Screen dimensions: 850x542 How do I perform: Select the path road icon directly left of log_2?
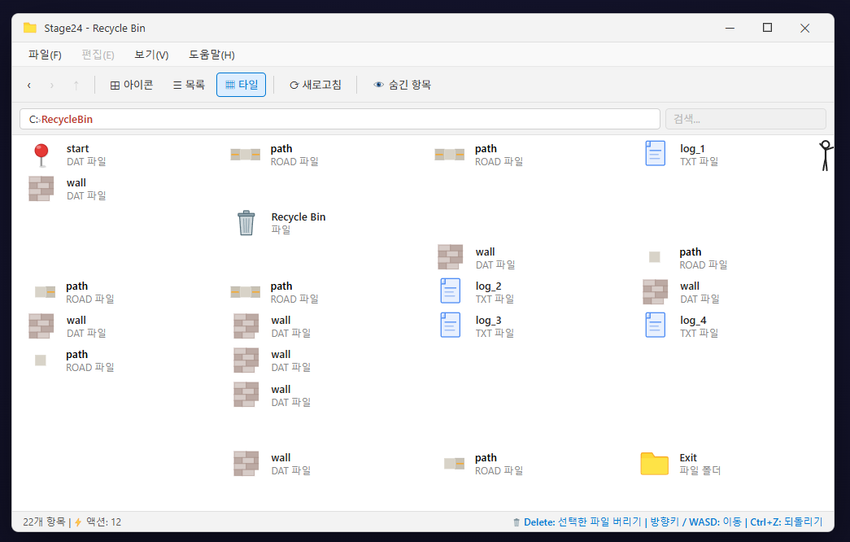[x=245, y=292]
